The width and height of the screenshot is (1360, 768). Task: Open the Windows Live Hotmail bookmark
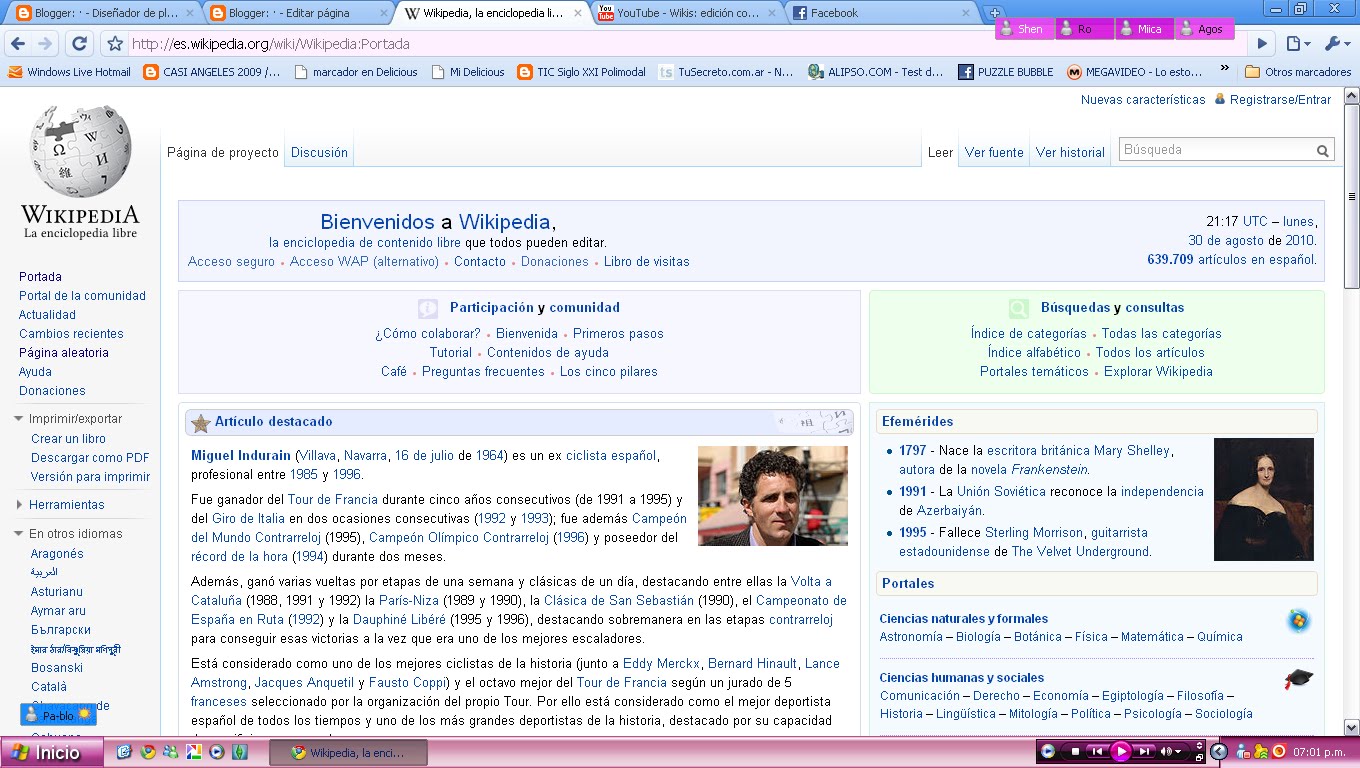pyautogui.click(x=69, y=72)
